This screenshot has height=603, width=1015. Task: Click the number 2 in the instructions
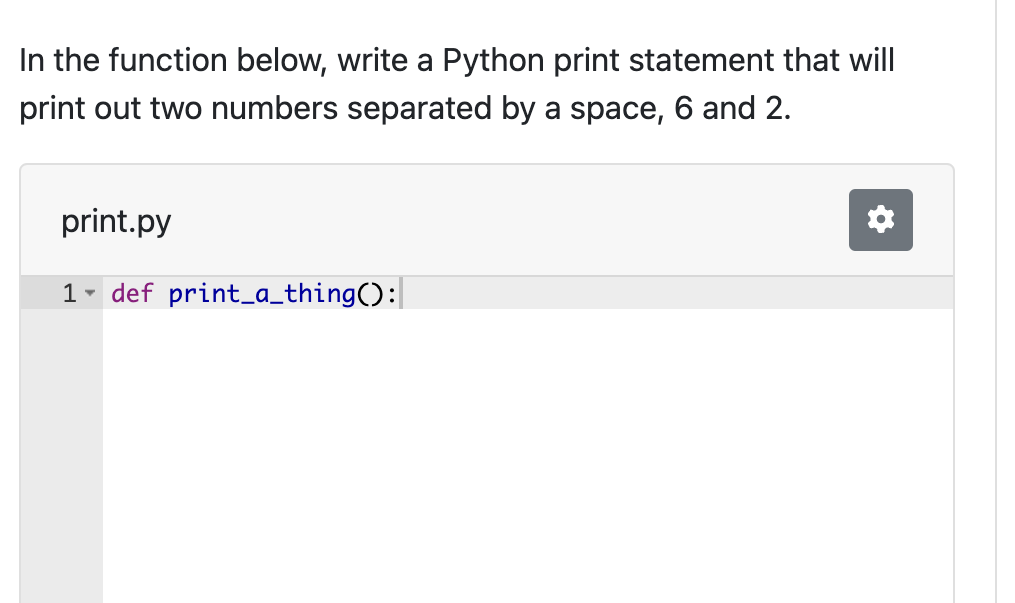pos(773,108)
